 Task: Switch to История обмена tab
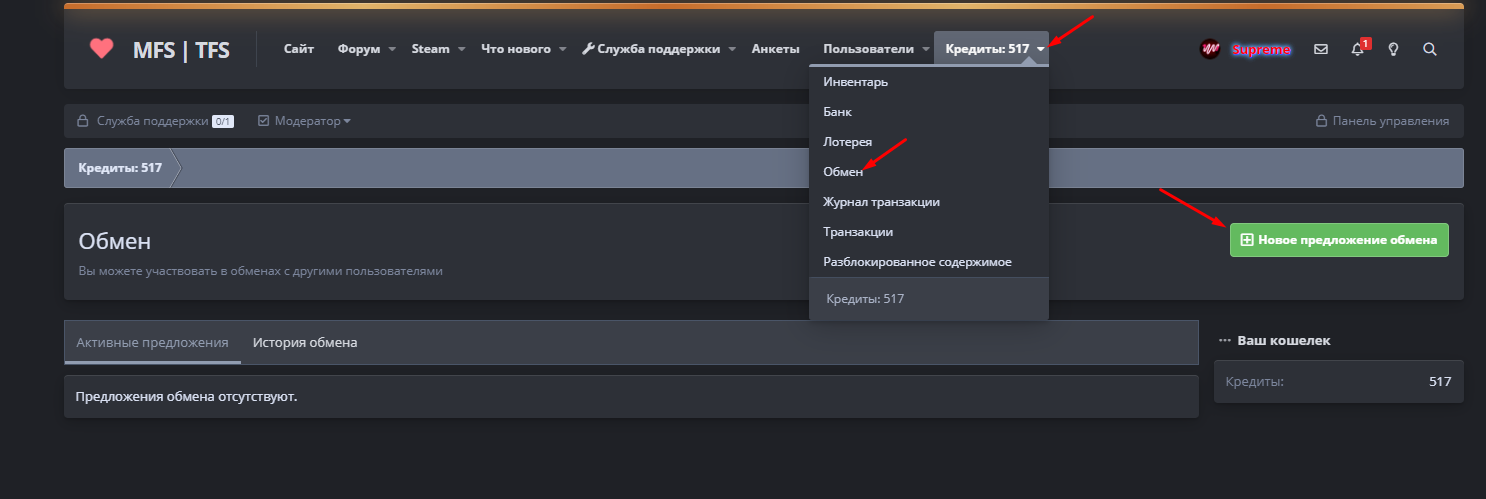point(305,342)
